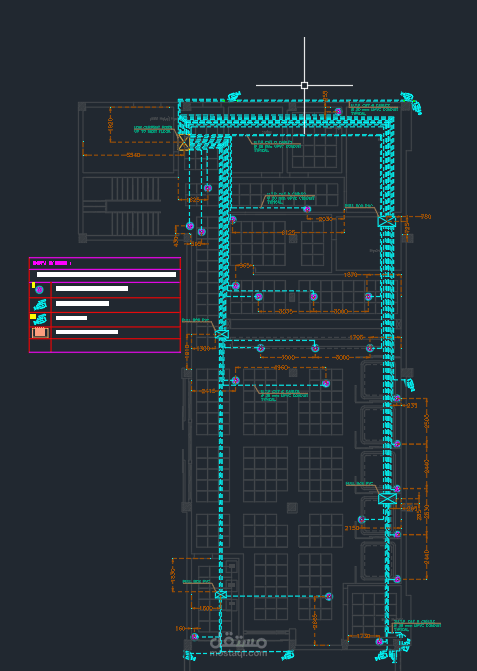Image resolution: width=477 pixels, height=671 pixels.
Task: Click the 4960 dimension text
Action: (x=281, y=368)
